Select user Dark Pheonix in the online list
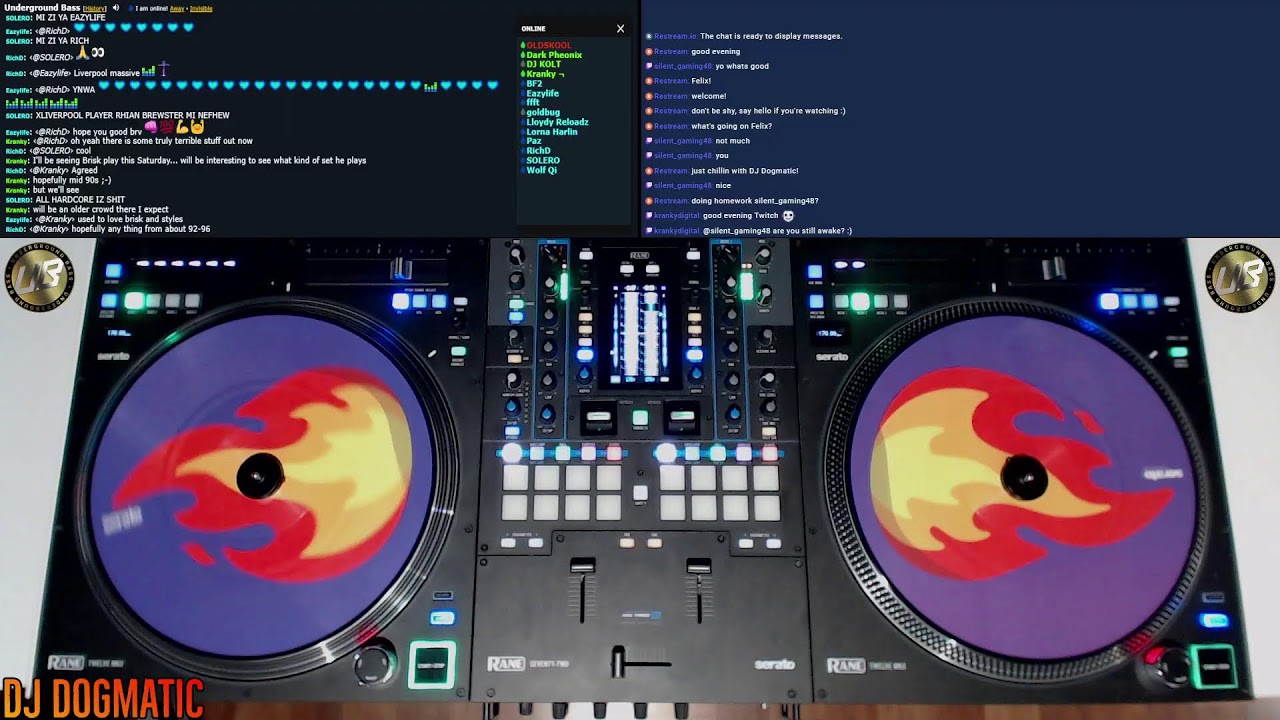This screenshot has width=1280, height=720. pyautogui.click(x=554, y=55)
